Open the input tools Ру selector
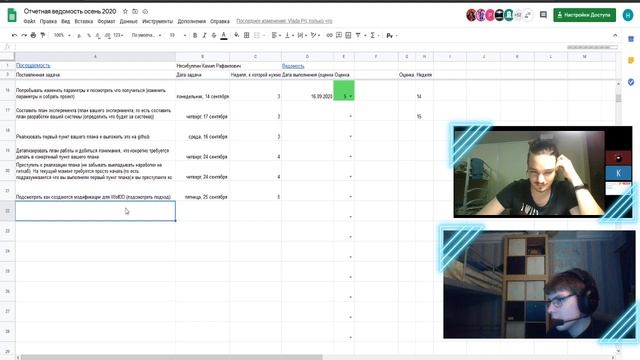 [x=391, y=36]
